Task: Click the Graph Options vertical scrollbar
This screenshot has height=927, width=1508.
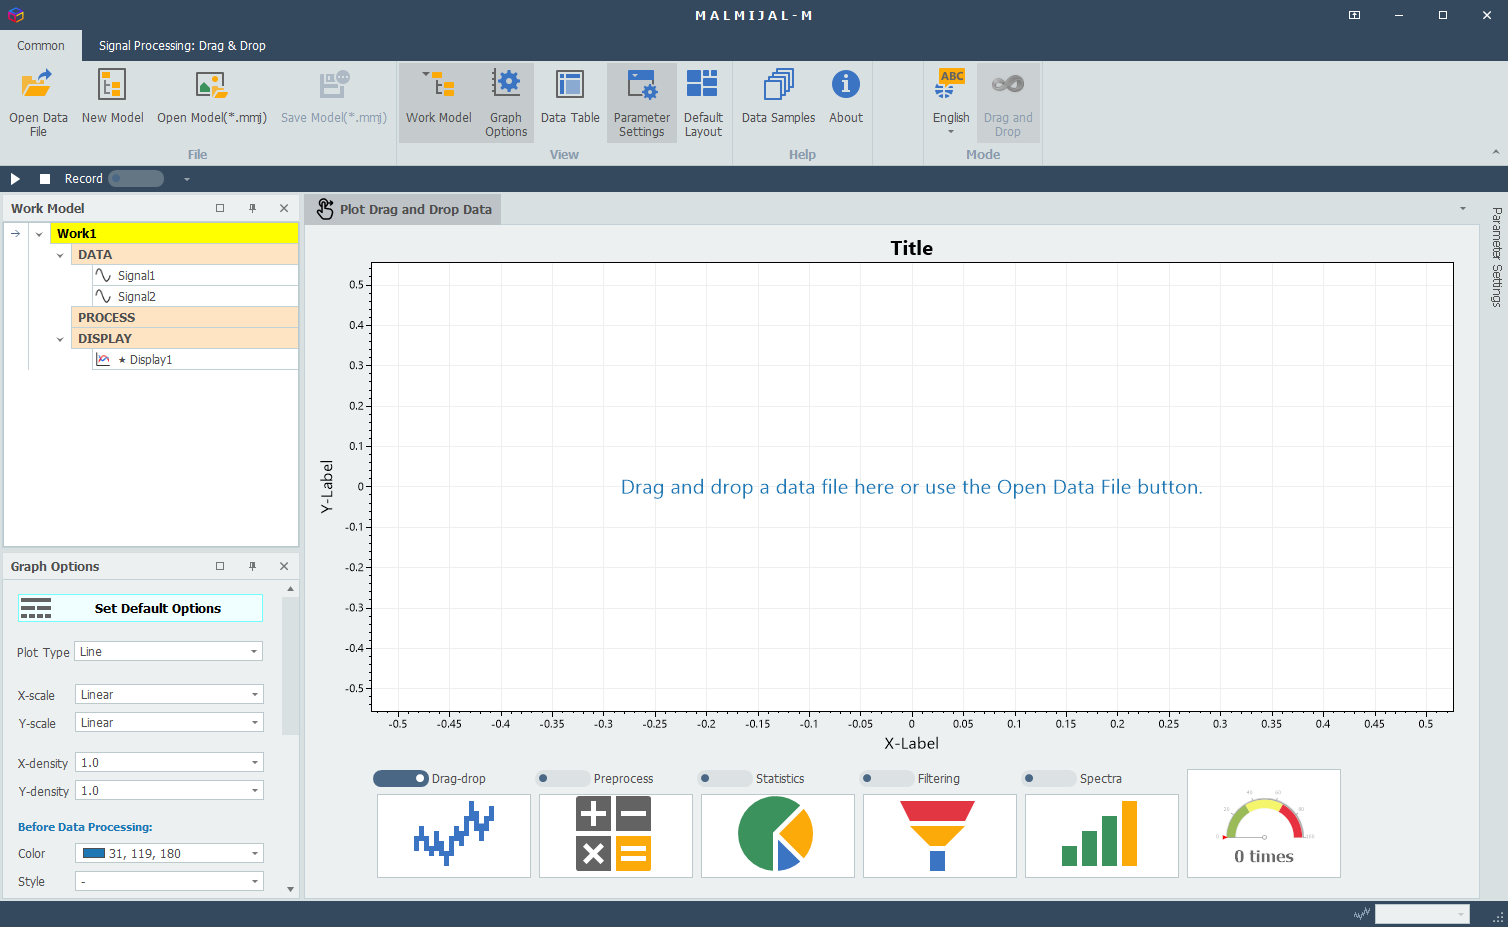Action: (290, 665)
